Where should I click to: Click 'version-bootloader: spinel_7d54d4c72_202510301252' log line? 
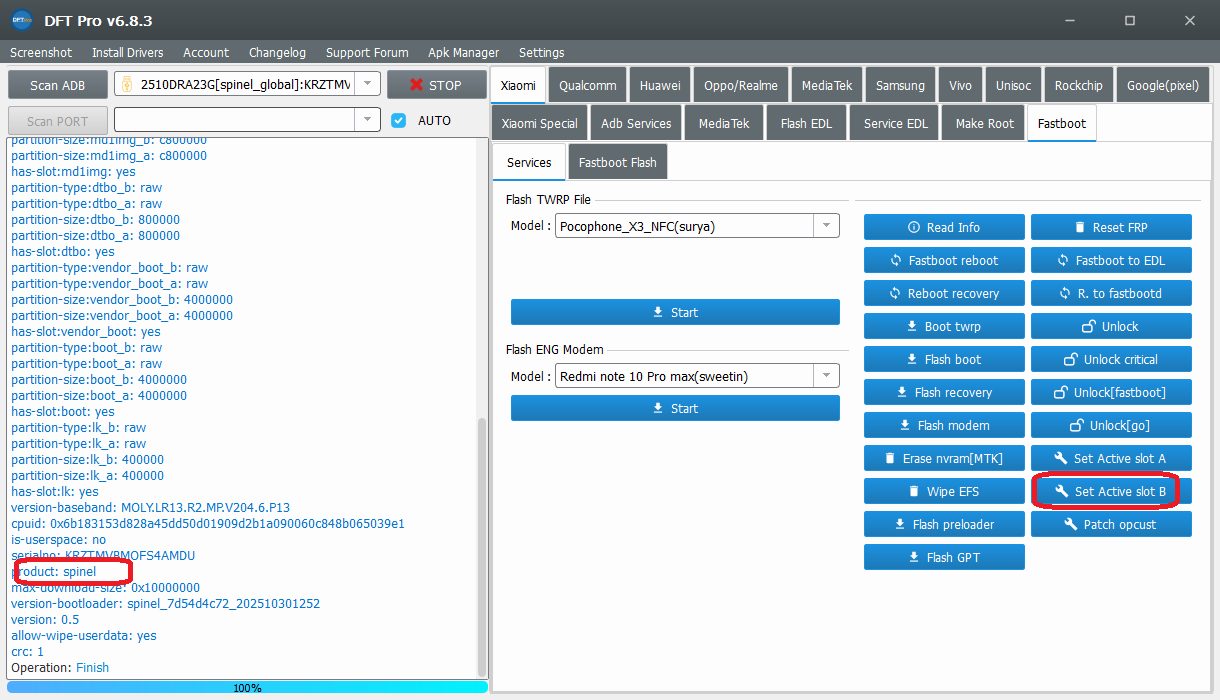(165, 604)
